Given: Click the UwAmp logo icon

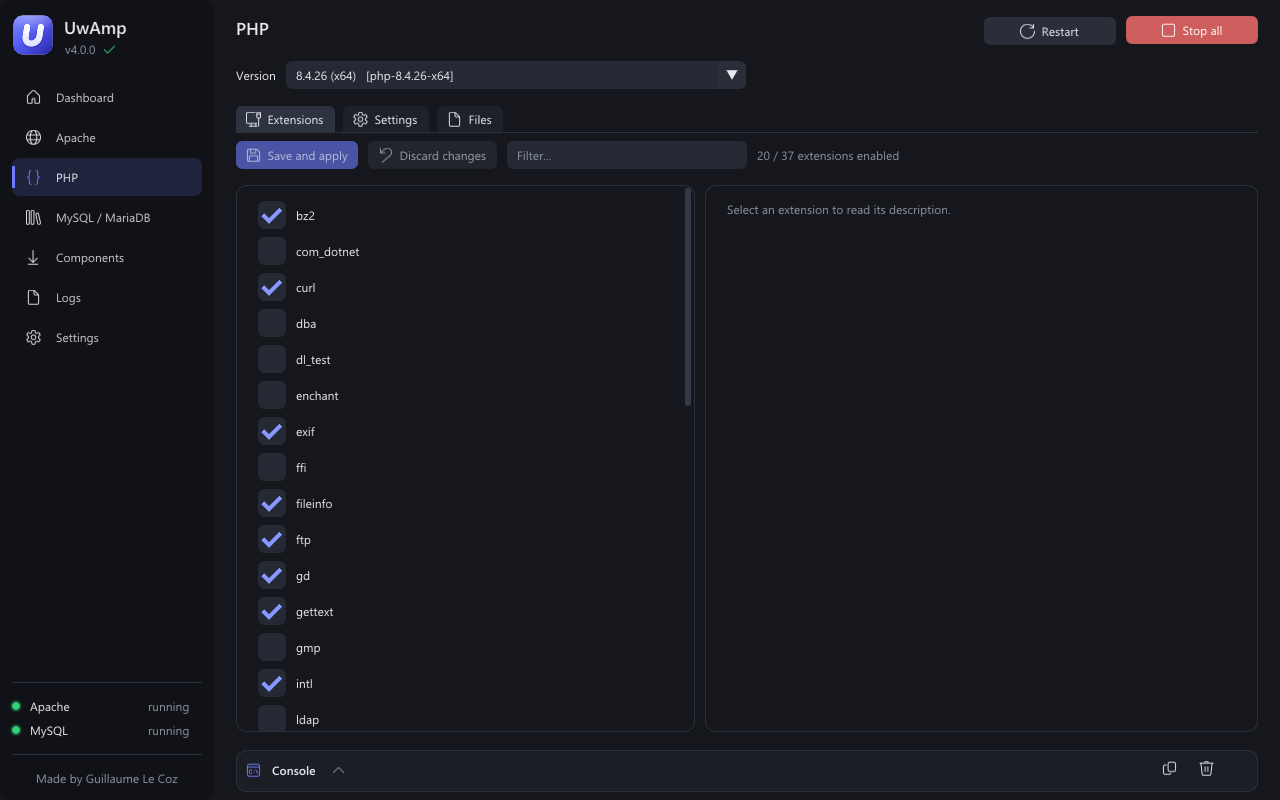Looking at the screenshot, I should tap(33, 35).
